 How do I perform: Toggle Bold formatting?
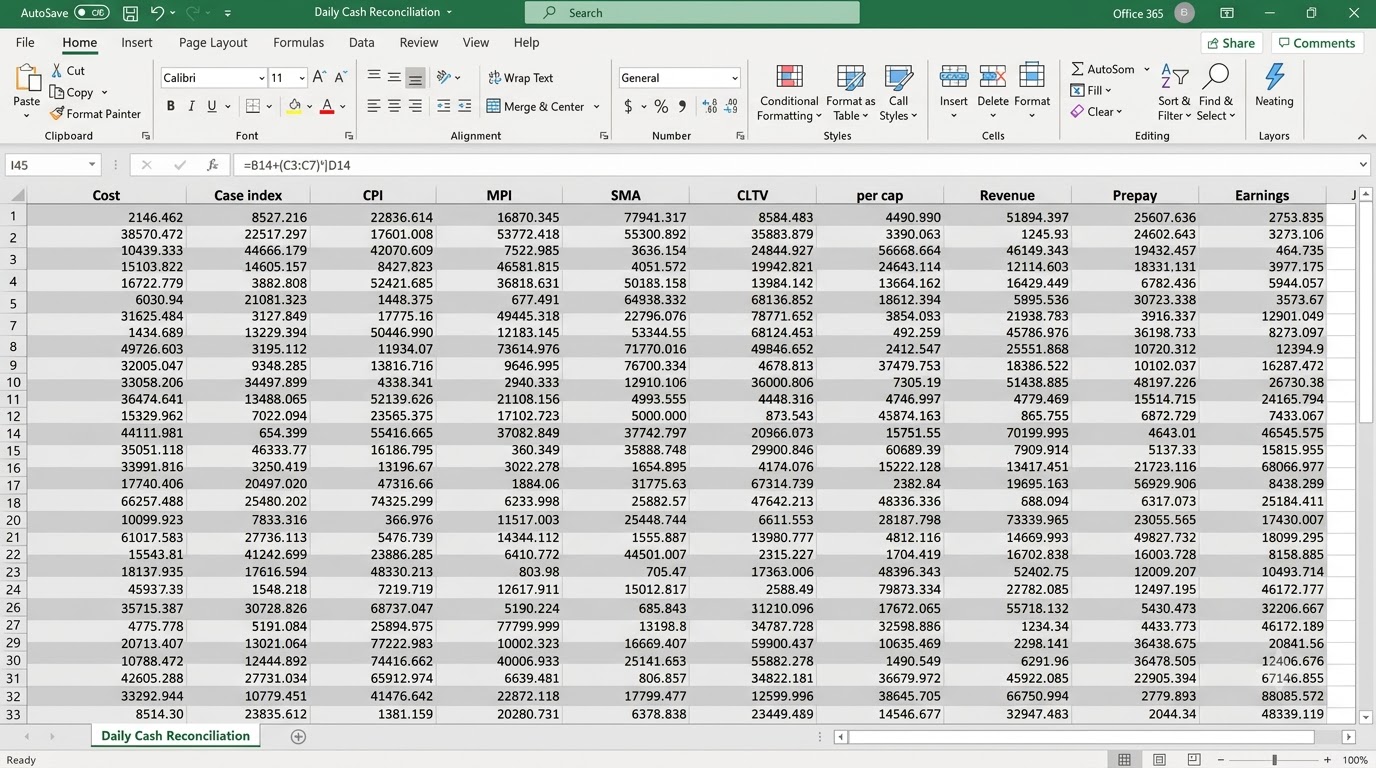pos(170,106)
